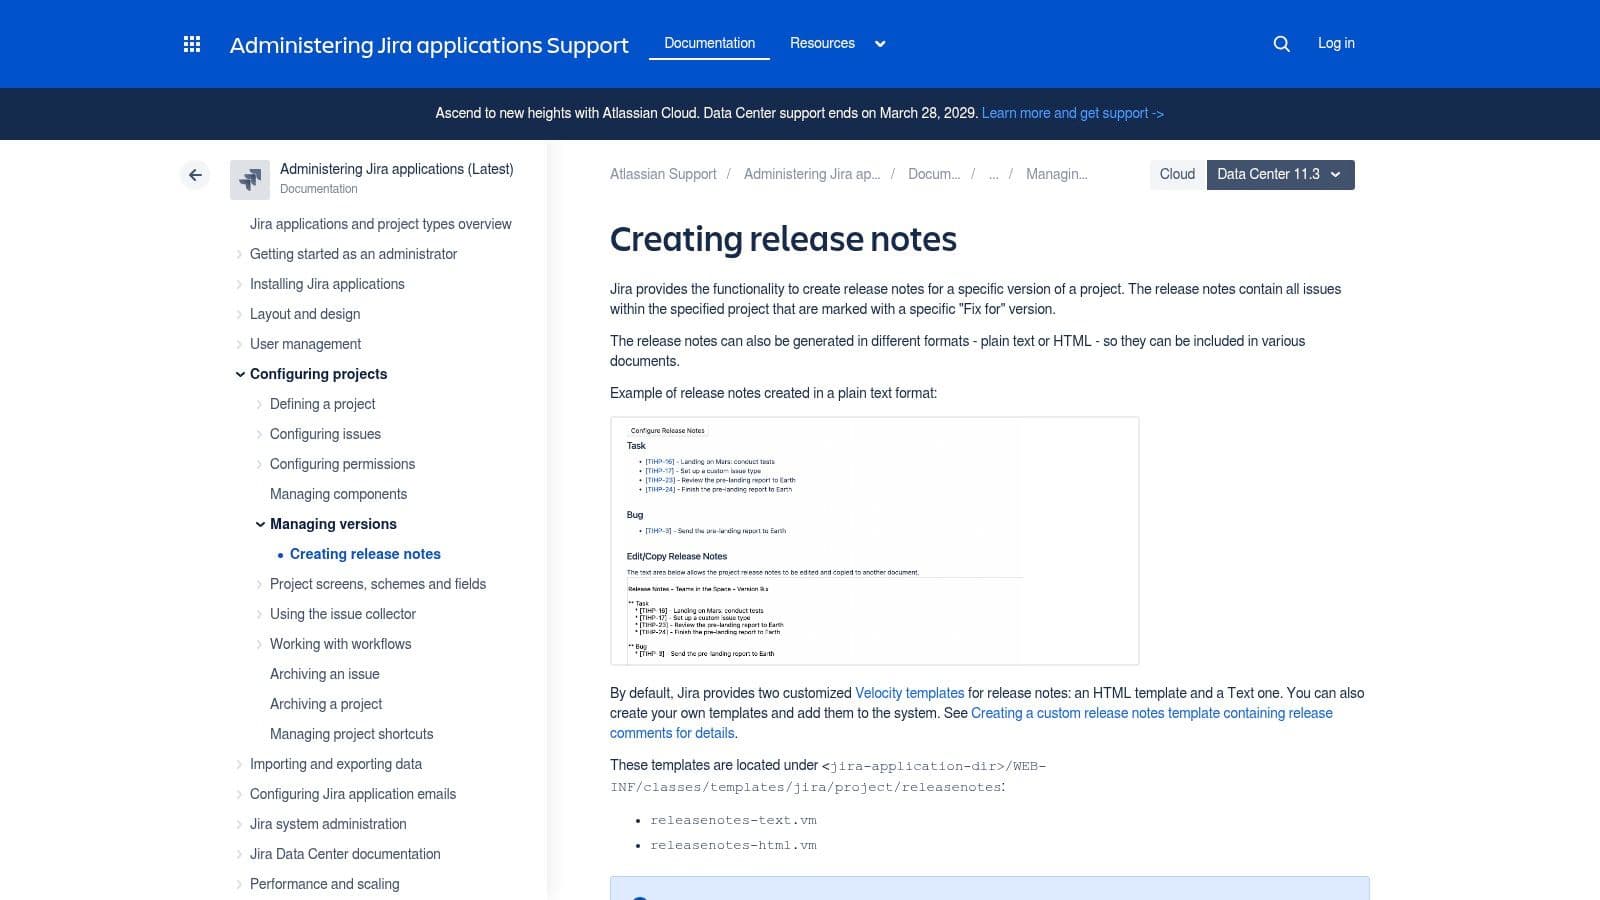This screenshot has height=900, width=1600.
Task: Expand Installing Jira applications section
Action: coord(240,284)
